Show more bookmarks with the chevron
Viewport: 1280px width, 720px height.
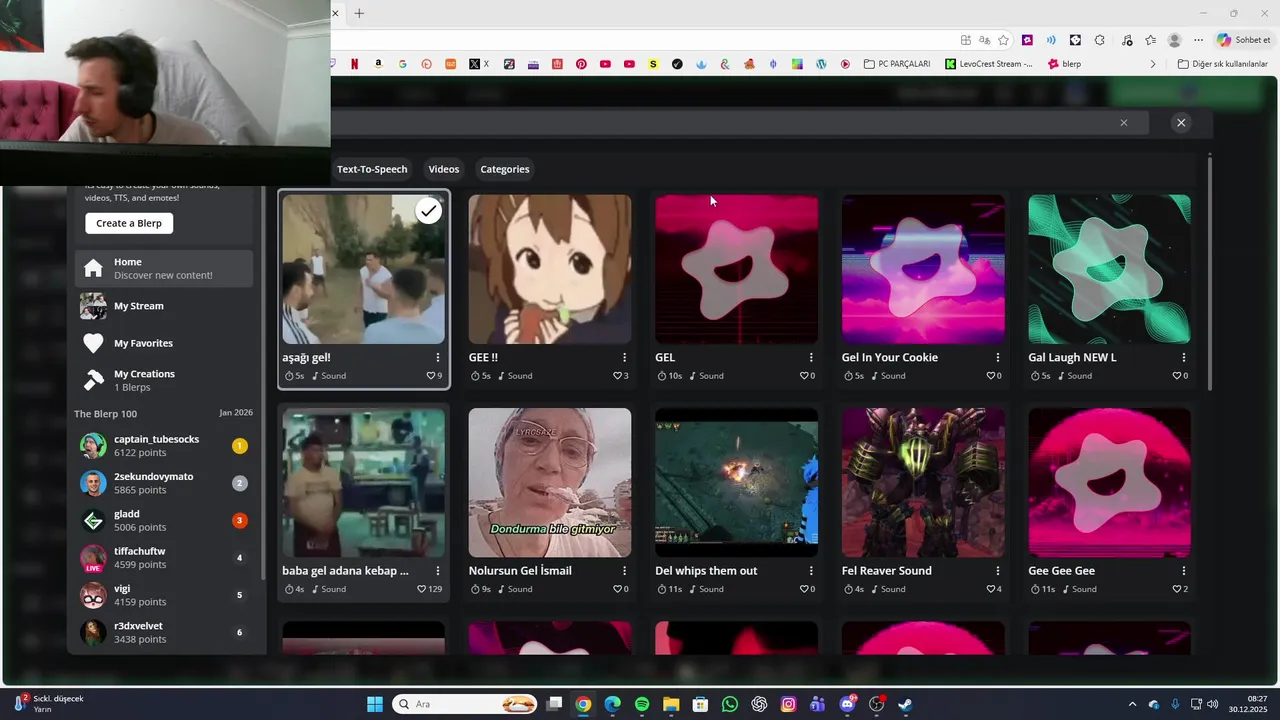pos(1153,64)
